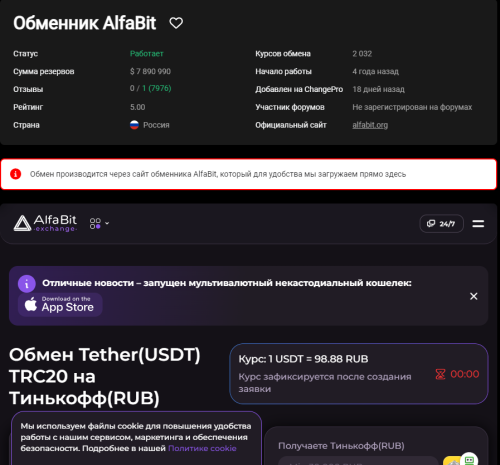
Task: Click "Не зарегистрирован на форумах" text
Action: click(412, 107)
